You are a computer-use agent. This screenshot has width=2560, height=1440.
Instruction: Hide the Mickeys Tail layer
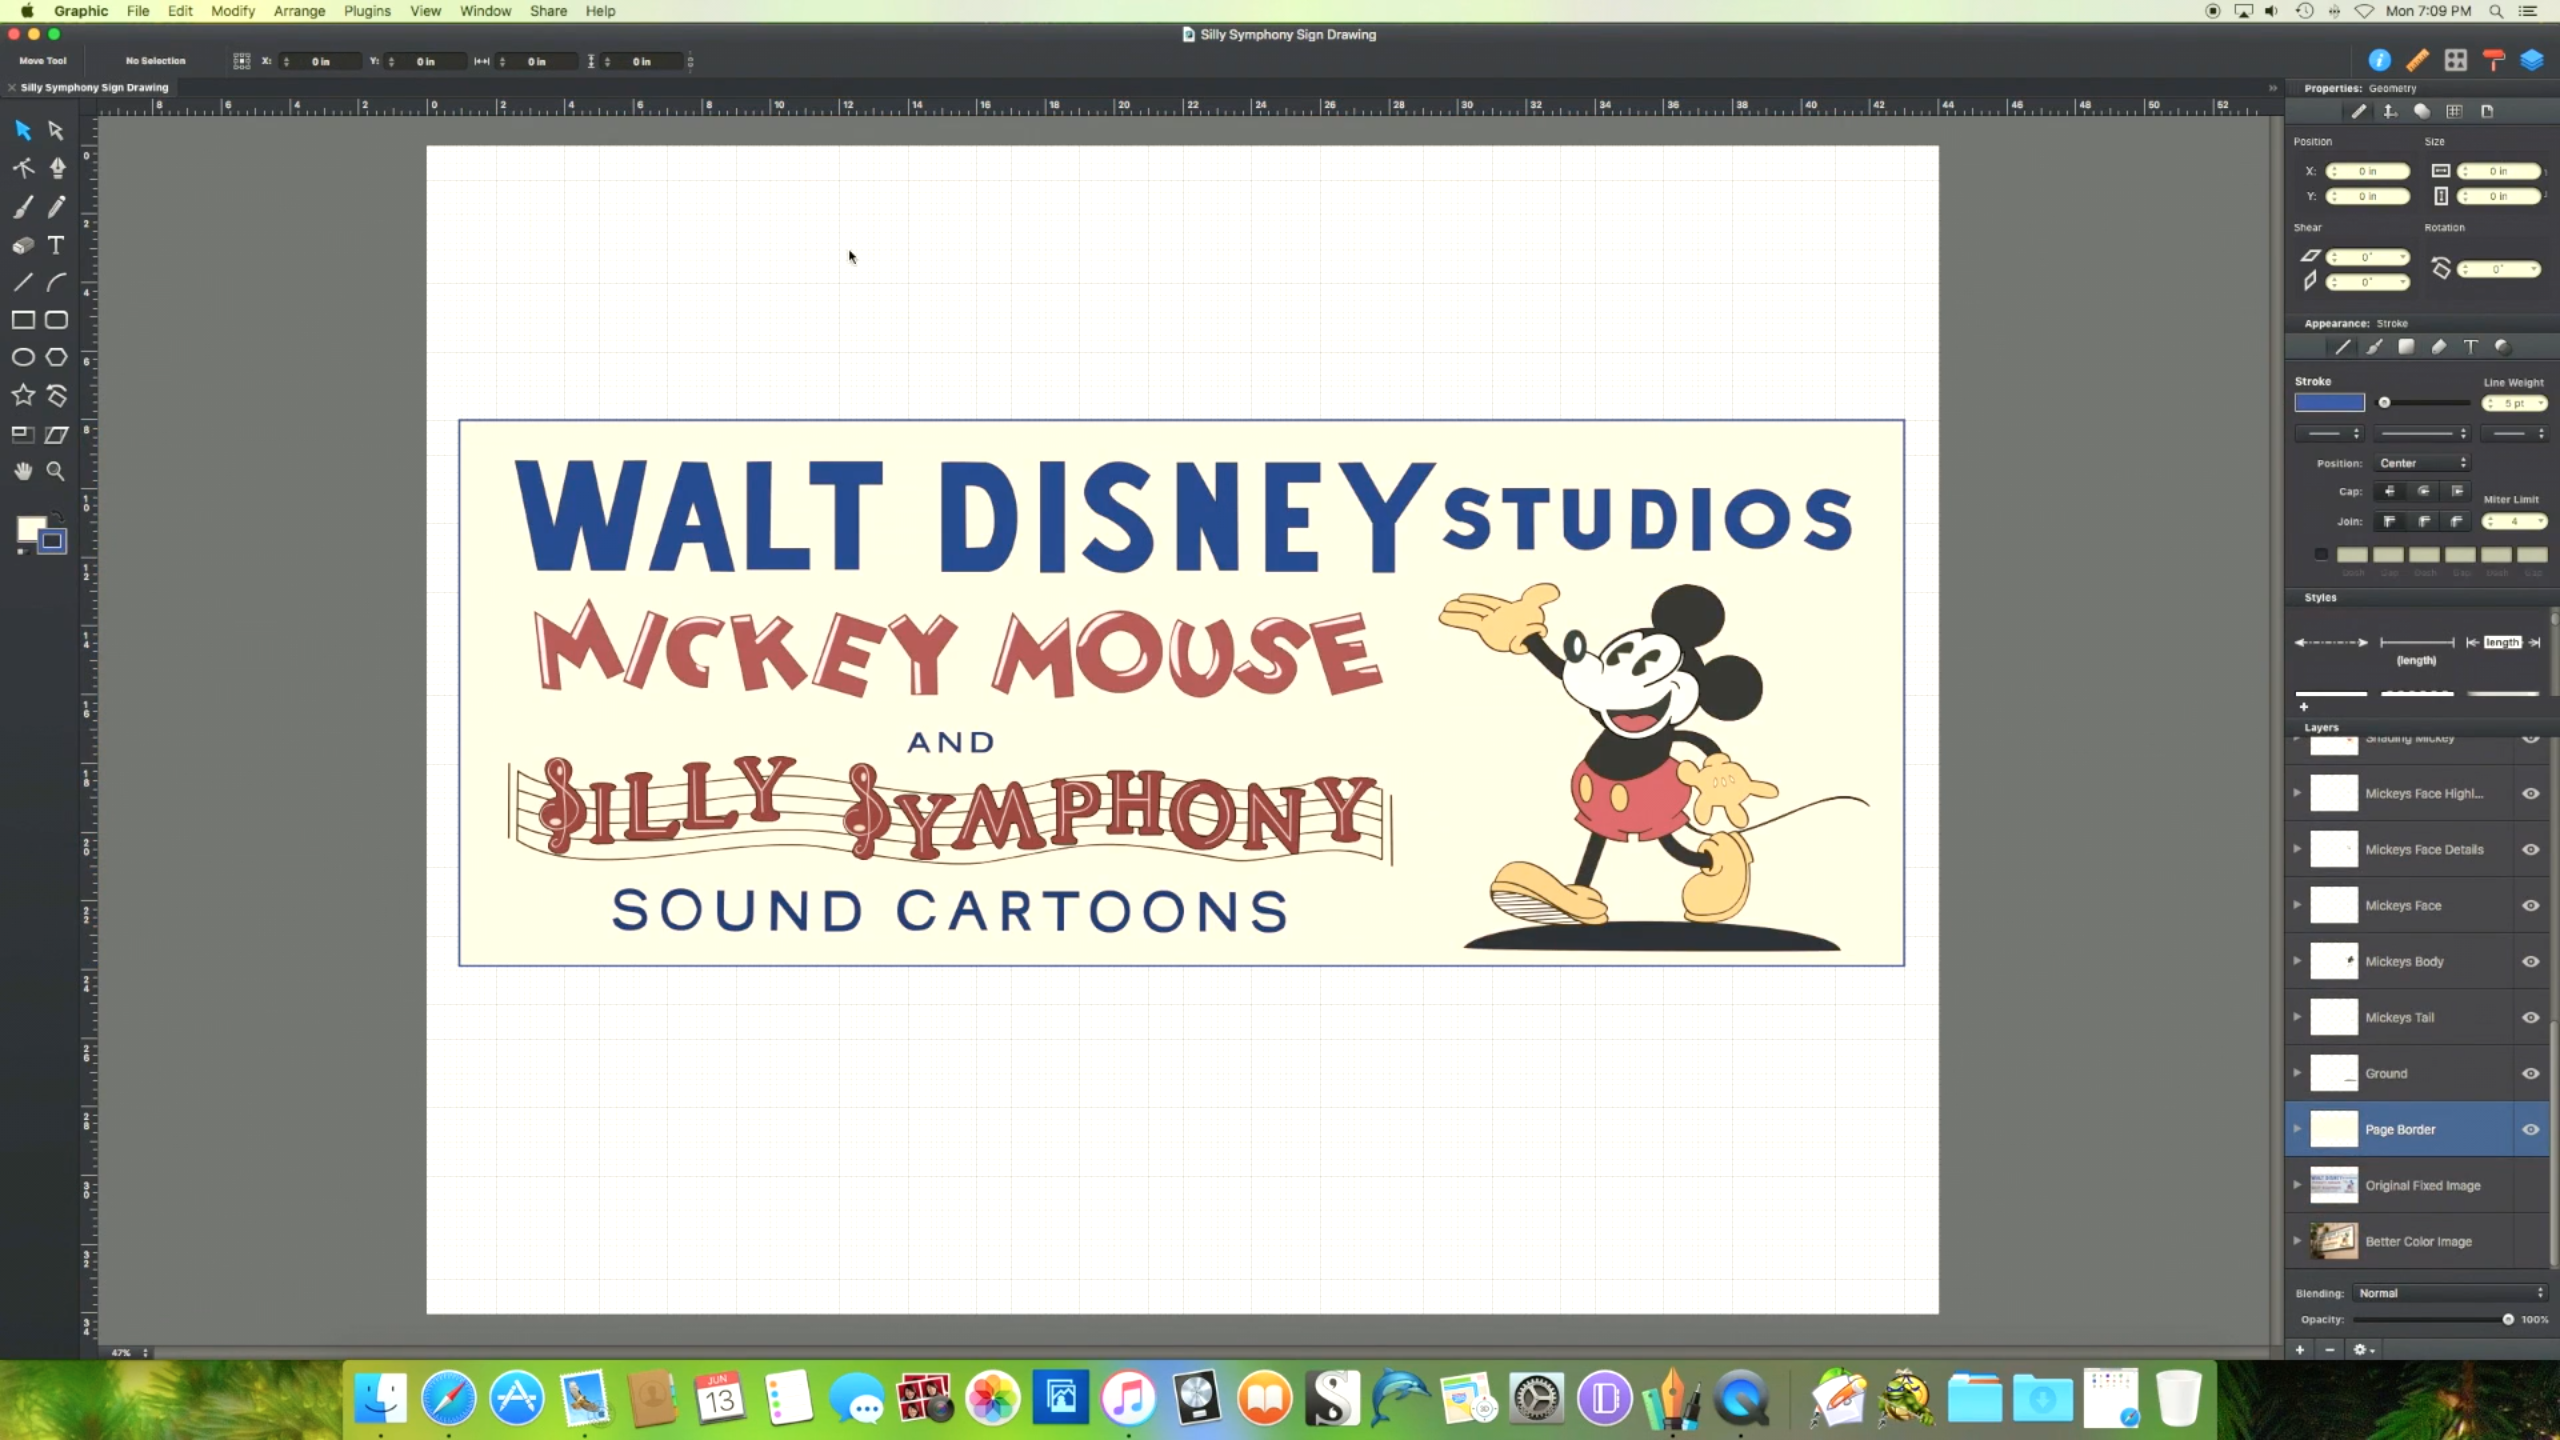(2530, 1017)
